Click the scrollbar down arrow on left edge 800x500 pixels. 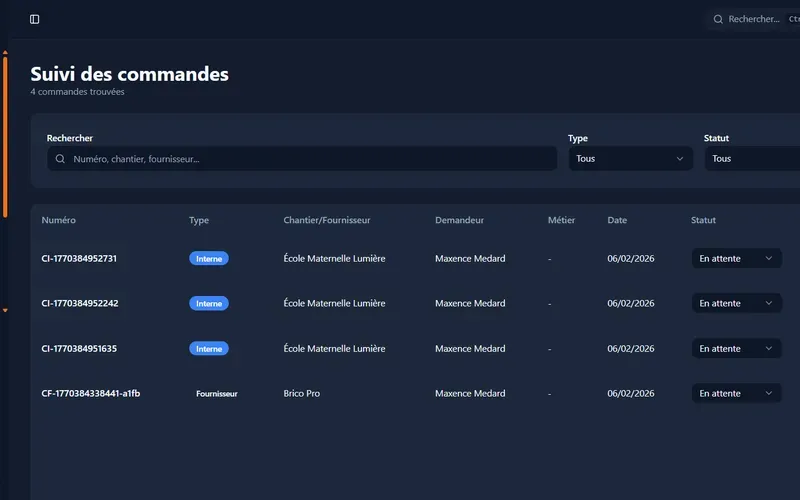[5, 310]
